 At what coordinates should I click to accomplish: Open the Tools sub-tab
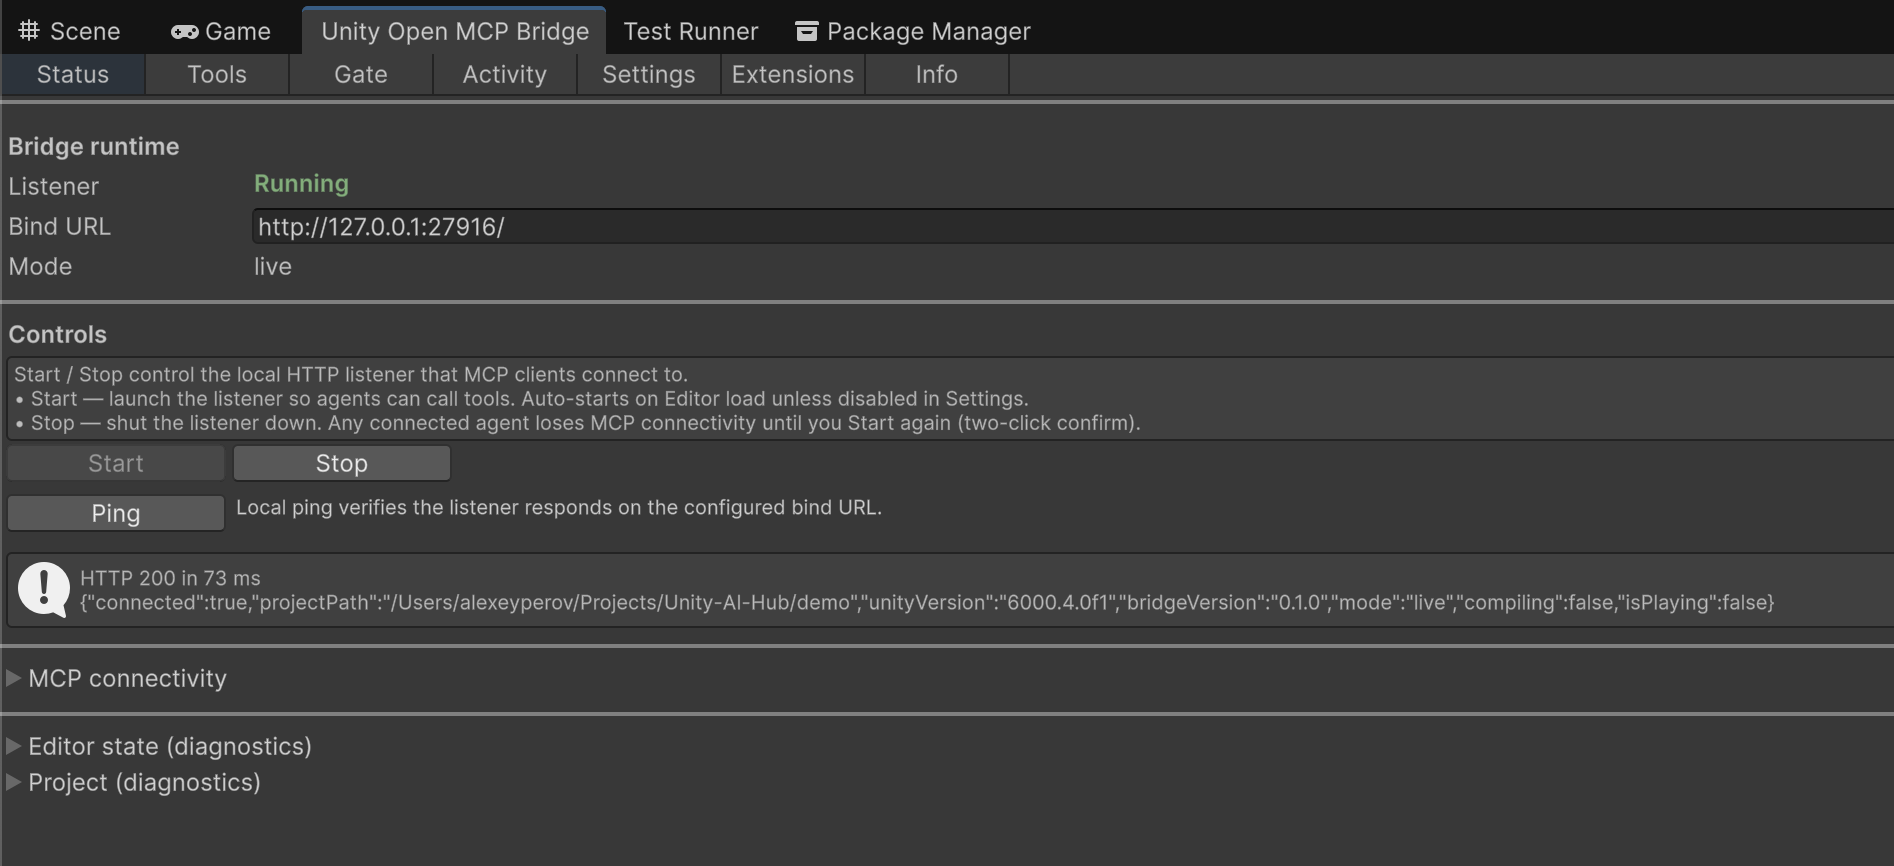click(x=217, y=75)
